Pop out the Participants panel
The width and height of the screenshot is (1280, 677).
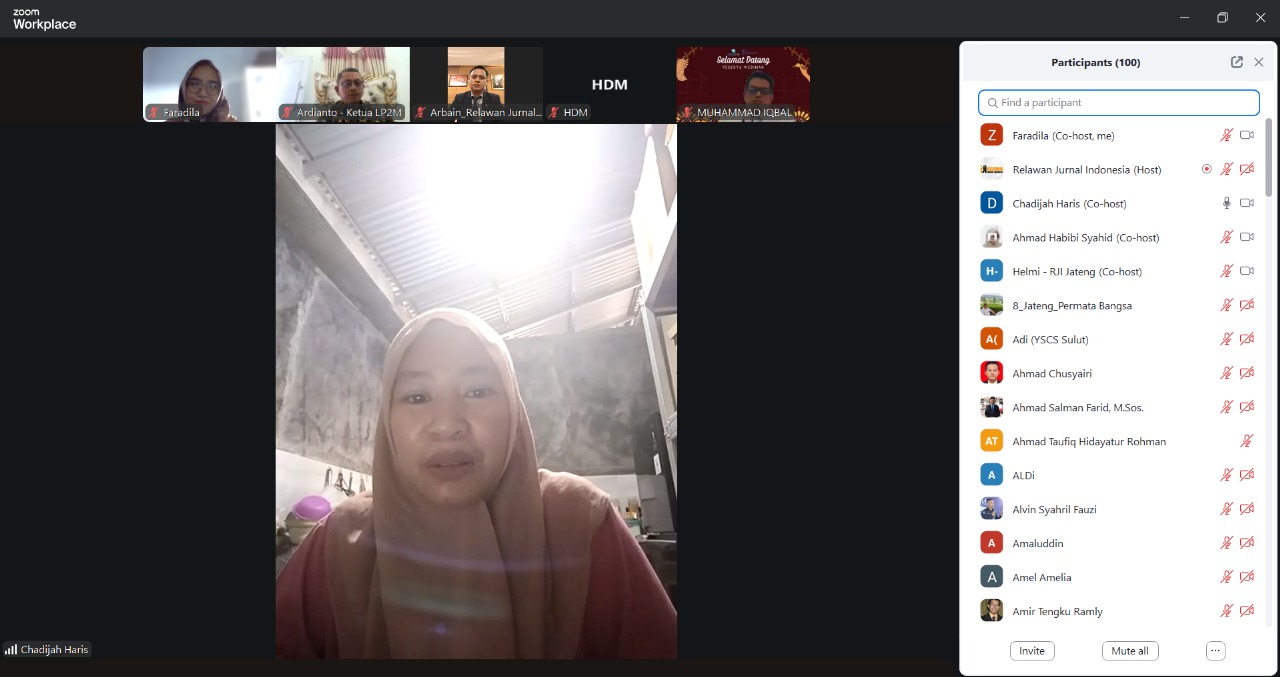pyautogui.click(x=1236, y=62)
